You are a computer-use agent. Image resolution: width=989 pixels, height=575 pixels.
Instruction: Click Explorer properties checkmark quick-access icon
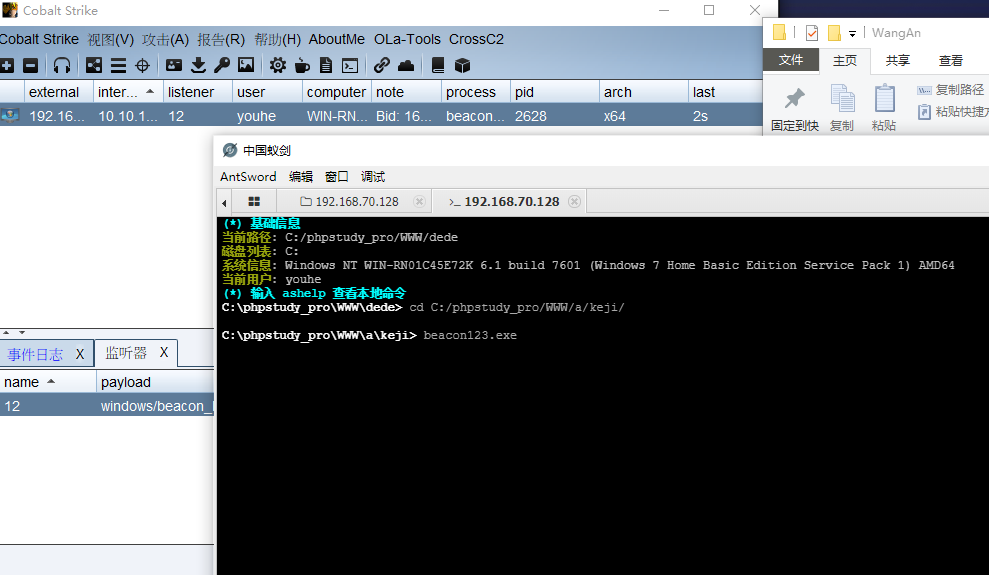(812, 33)
